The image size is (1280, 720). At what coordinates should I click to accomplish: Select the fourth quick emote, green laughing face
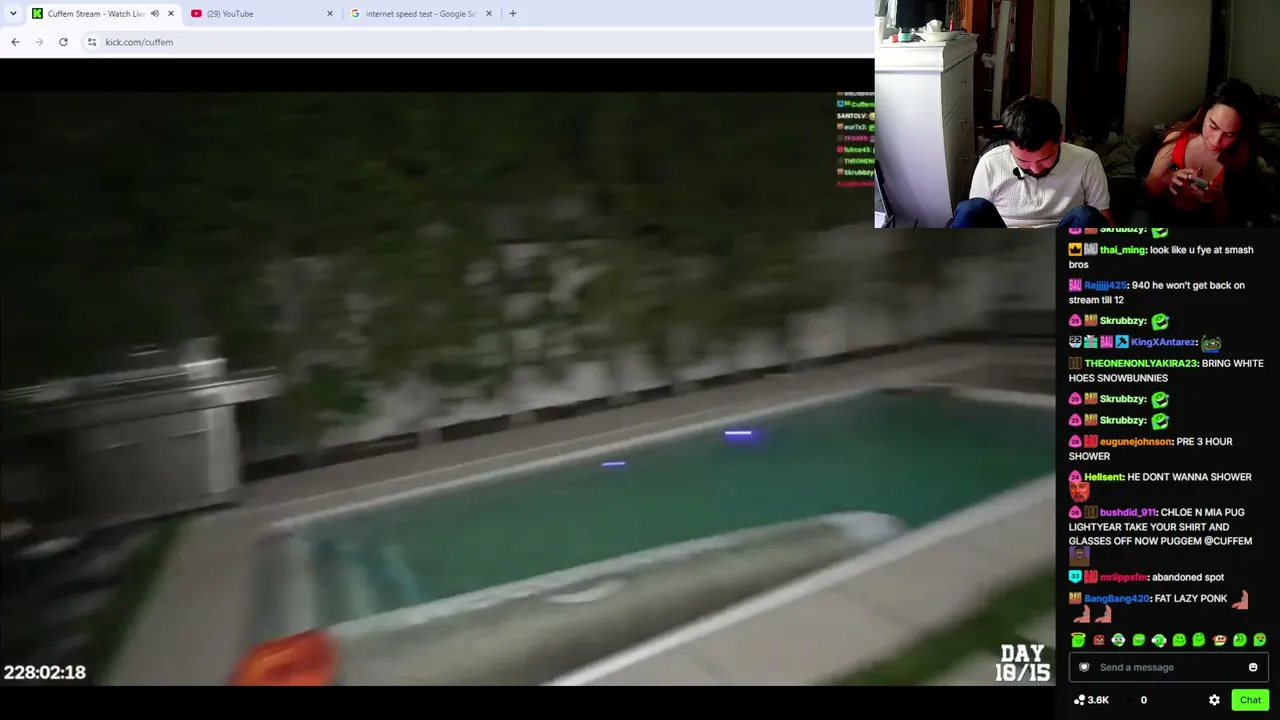tap(1139, 640)
